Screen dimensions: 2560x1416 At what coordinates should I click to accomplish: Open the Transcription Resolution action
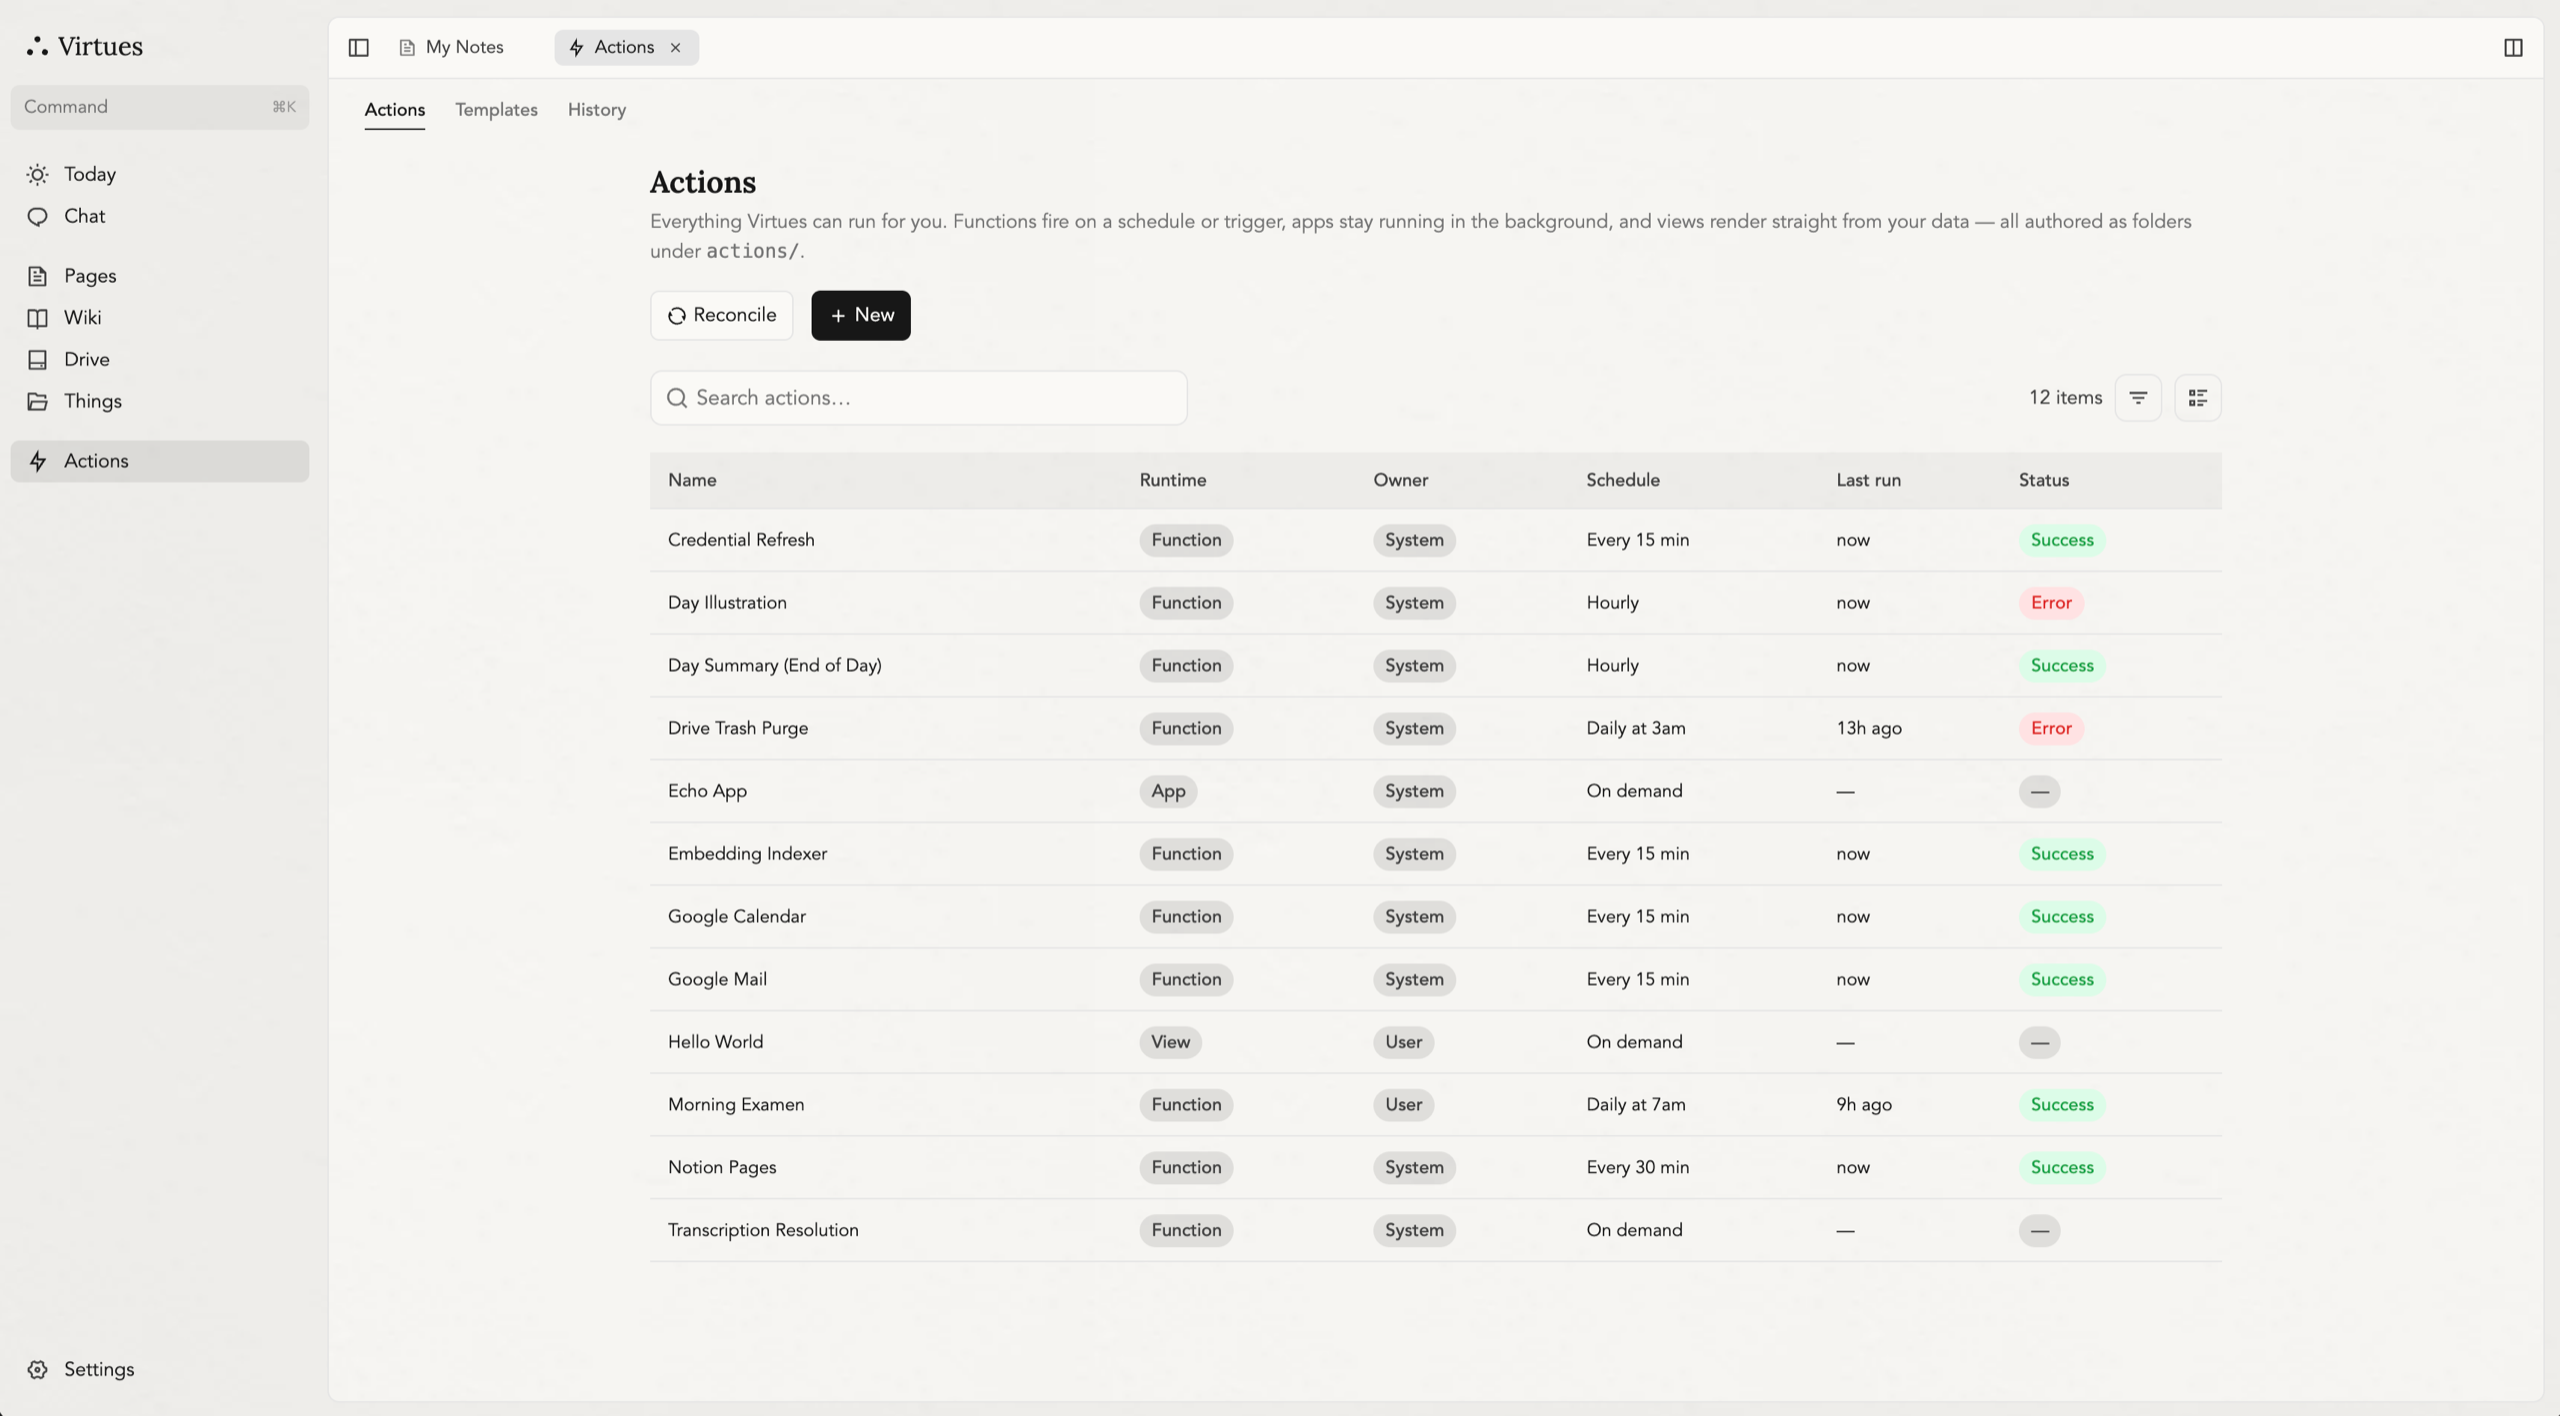coord(1436,1230)
